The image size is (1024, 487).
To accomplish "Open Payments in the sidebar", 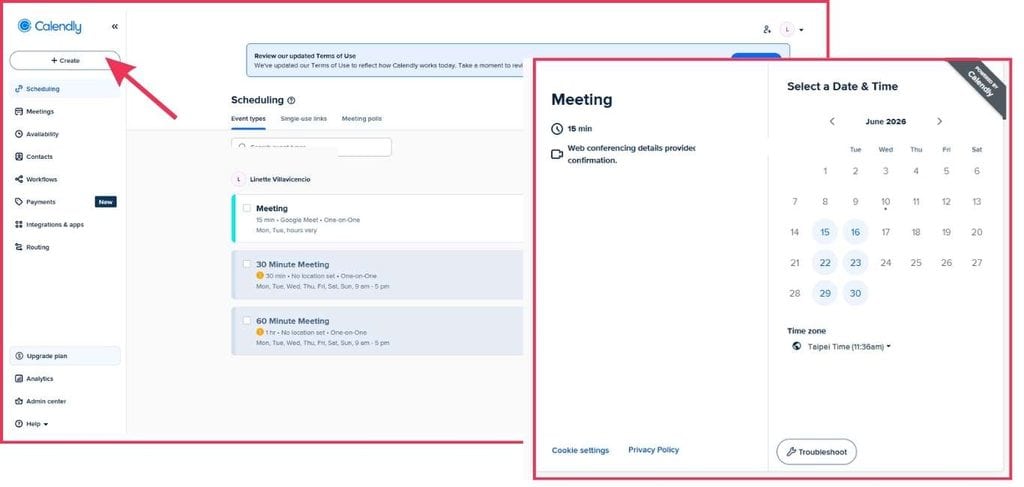I will point(65,202).
